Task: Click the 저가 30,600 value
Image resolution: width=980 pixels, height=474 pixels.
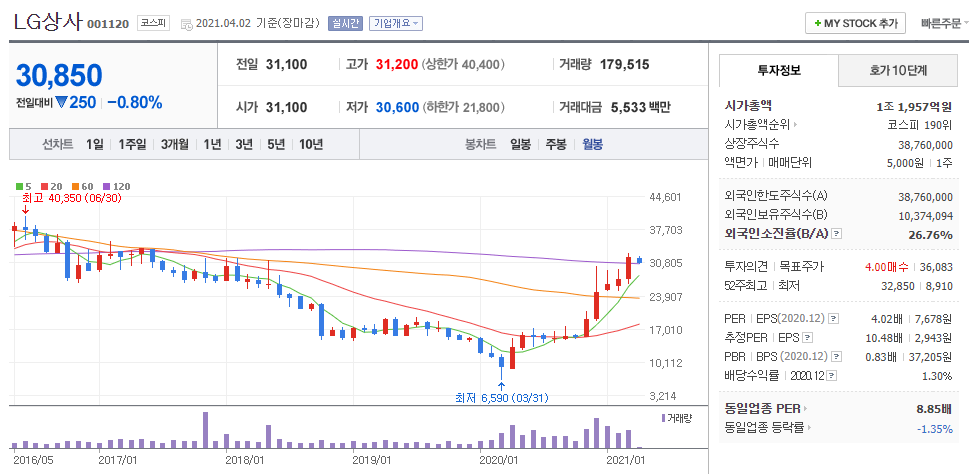Action: (x=398, y=108)
